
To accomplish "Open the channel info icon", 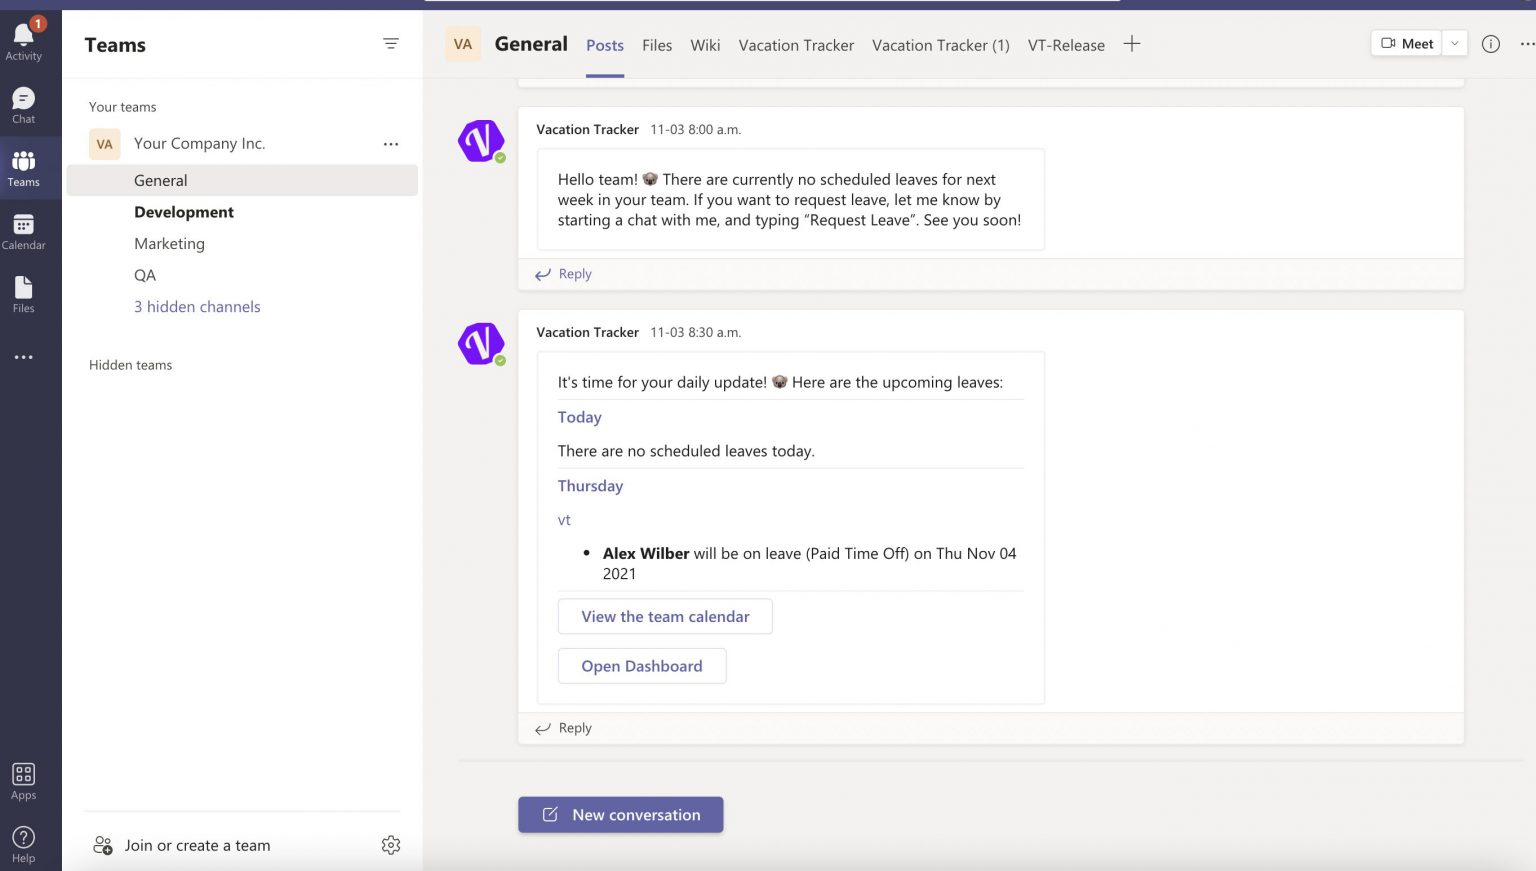I will coord(1491,44).
